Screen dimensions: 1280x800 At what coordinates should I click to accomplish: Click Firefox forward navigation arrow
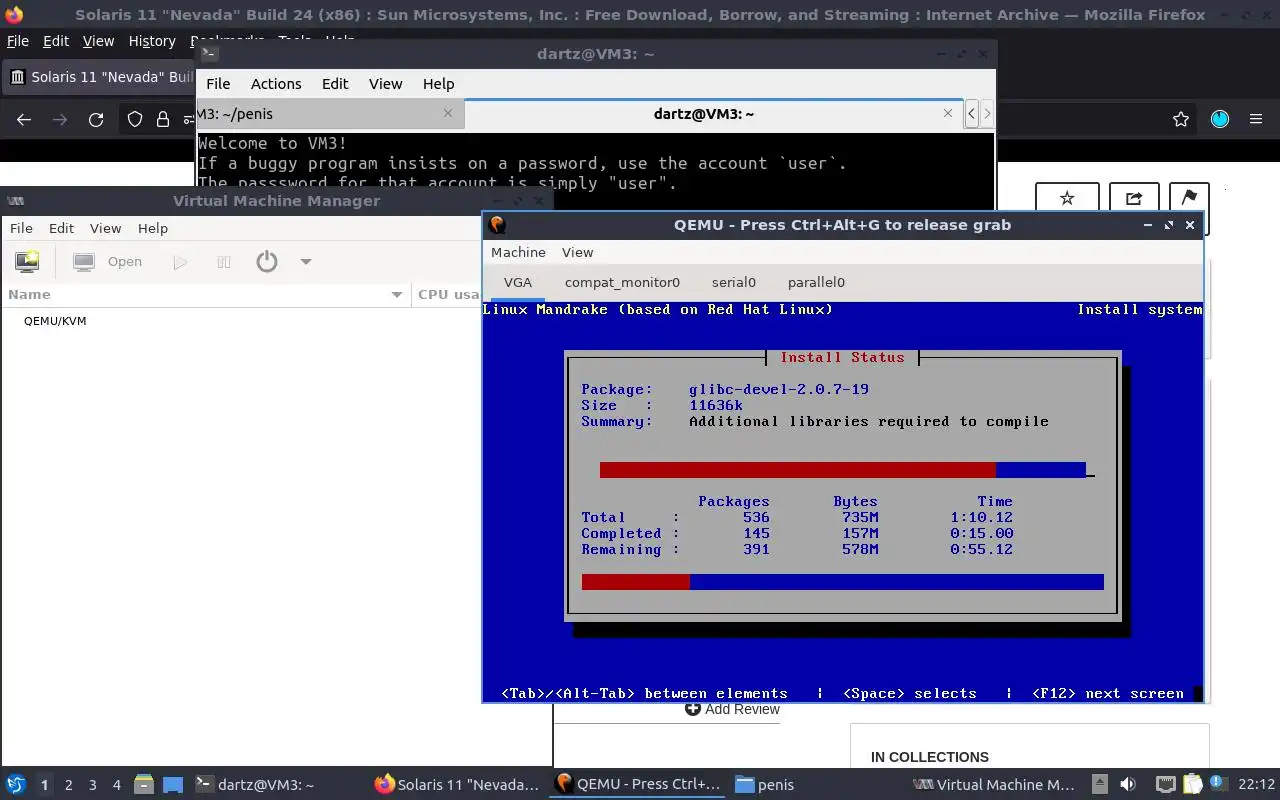60,120
